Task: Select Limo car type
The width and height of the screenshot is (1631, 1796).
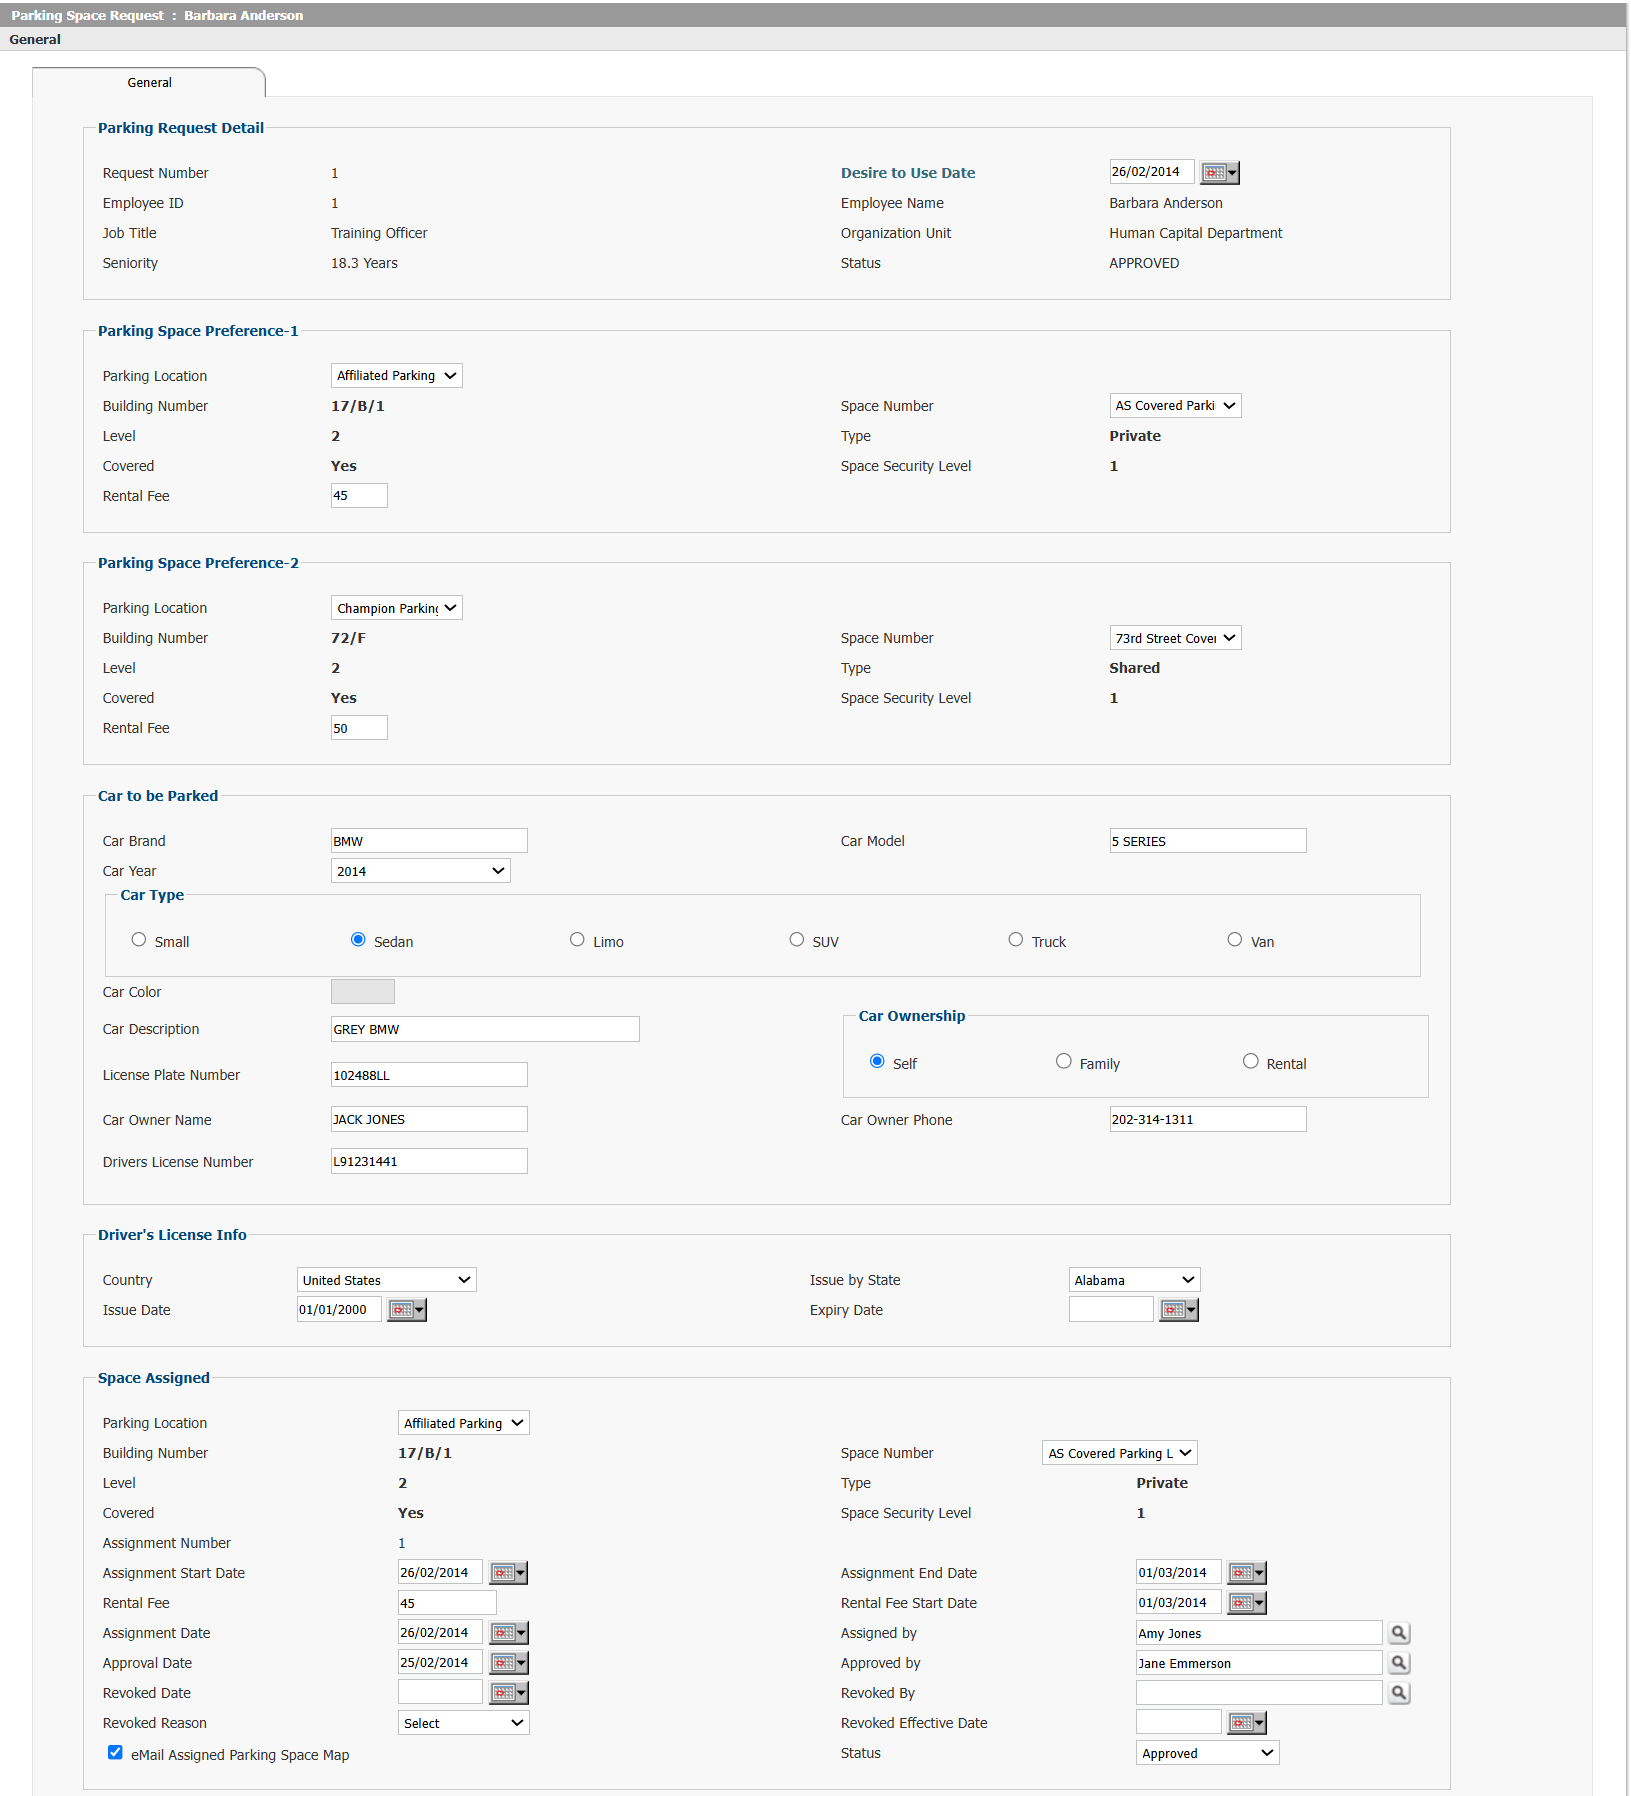Action: [577, 940]
